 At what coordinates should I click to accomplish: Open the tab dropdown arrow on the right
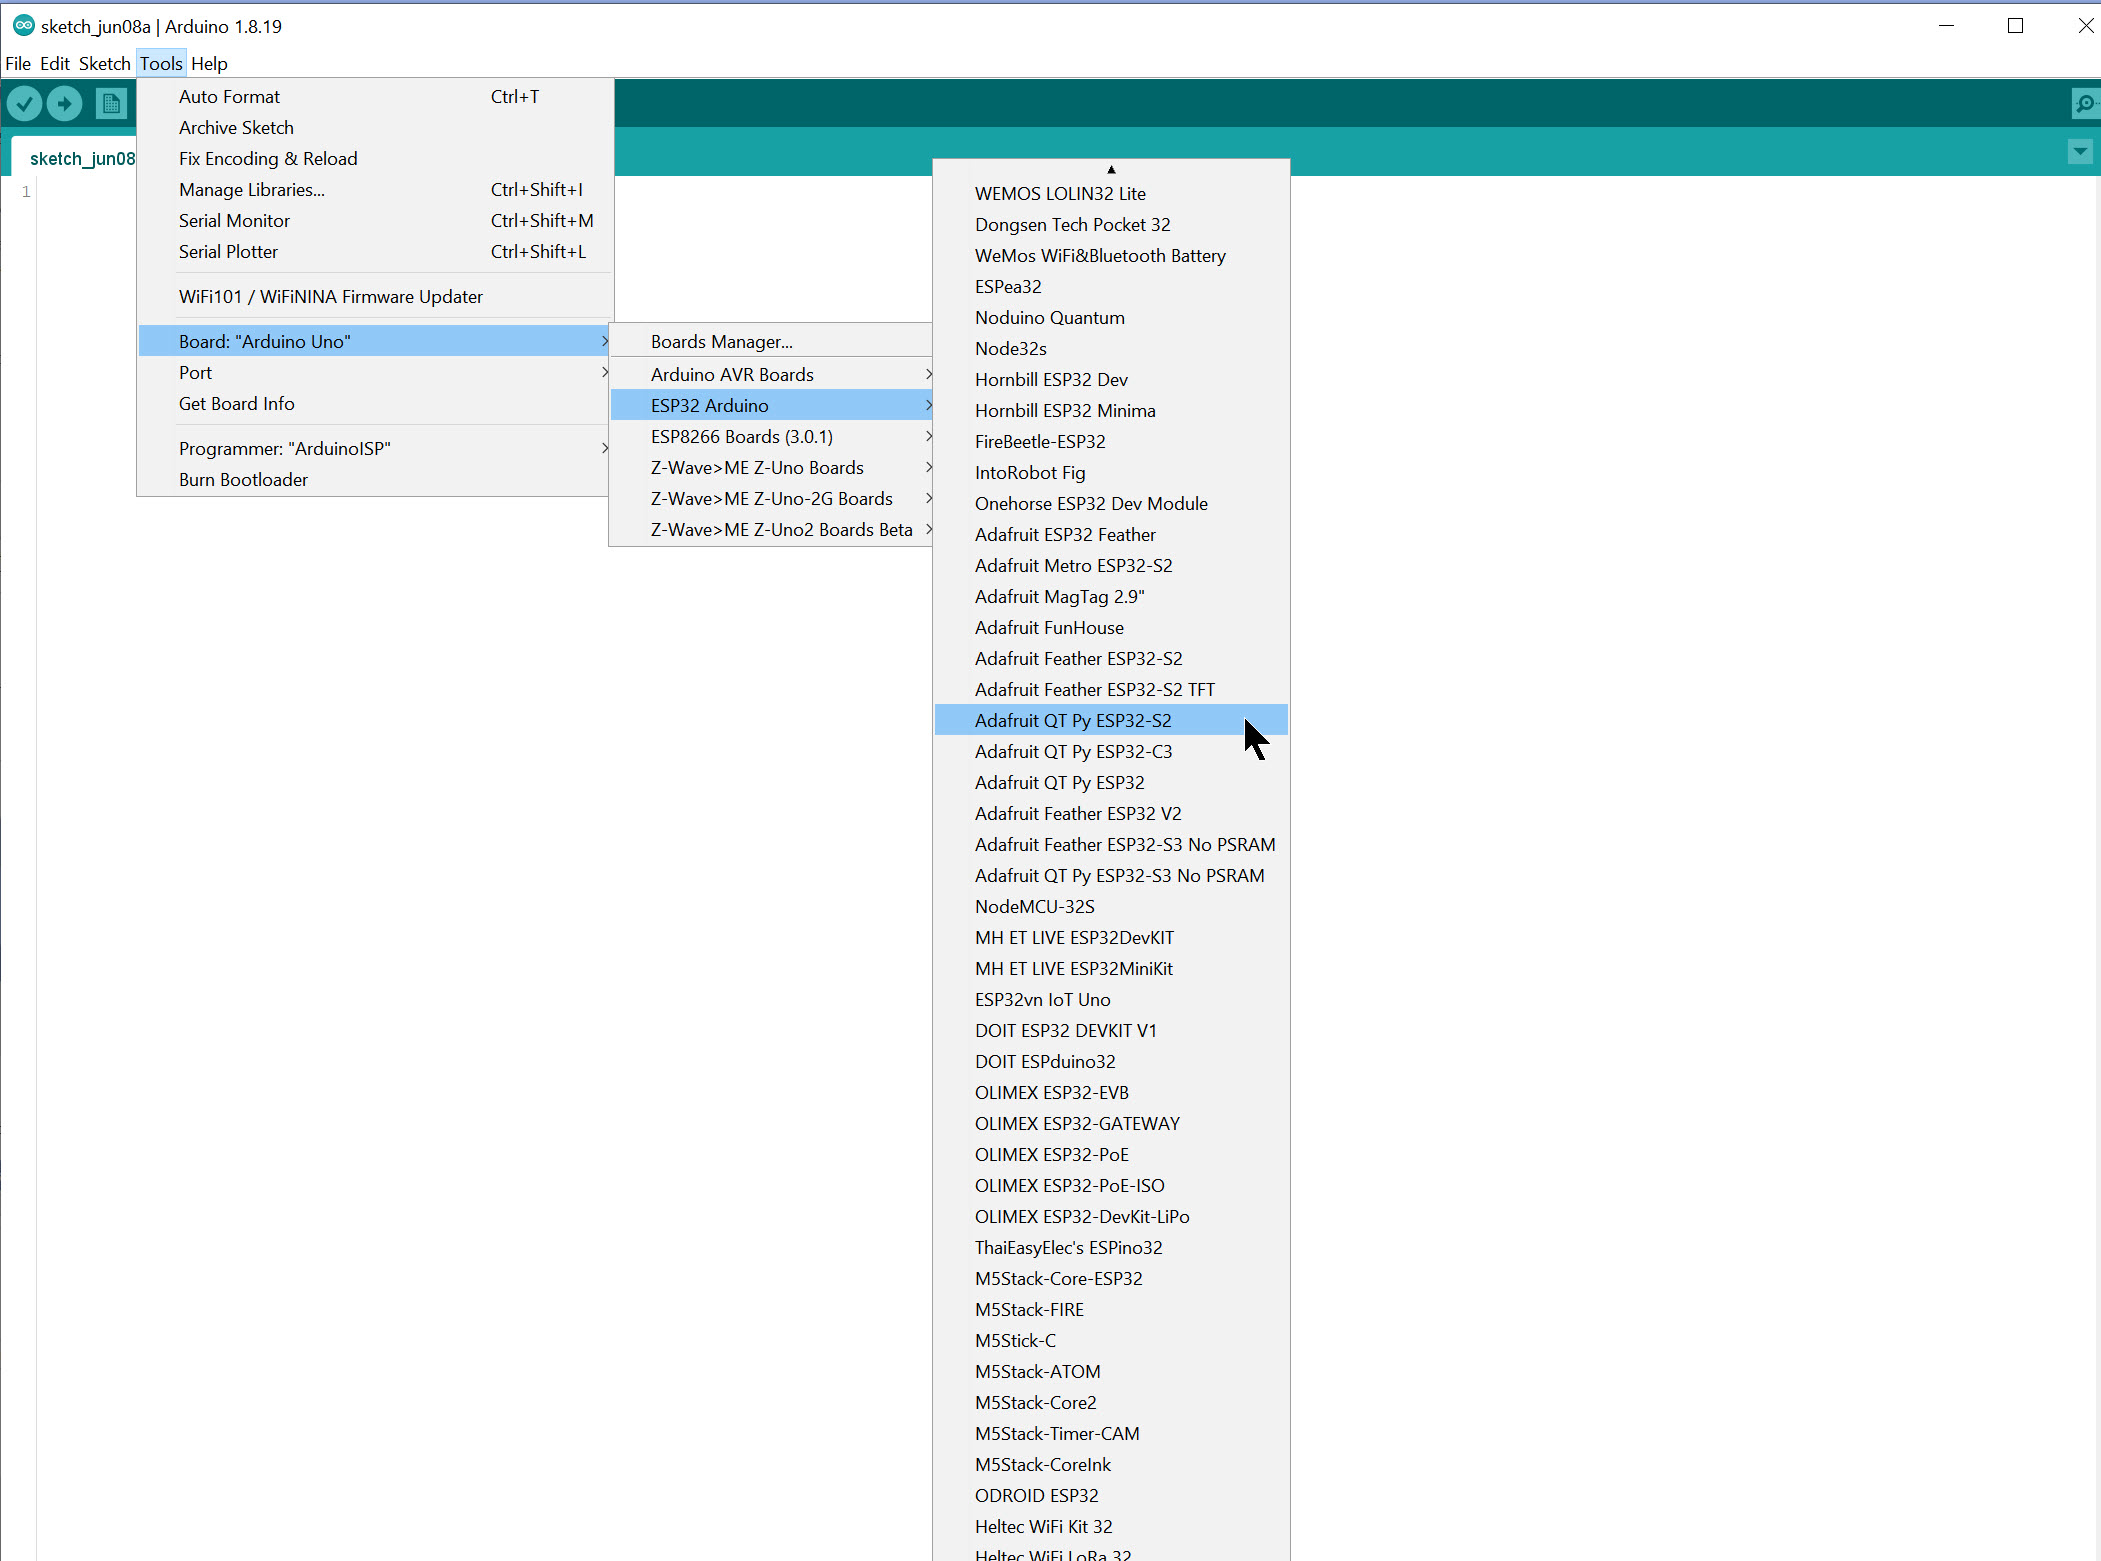coord(2080,152)
